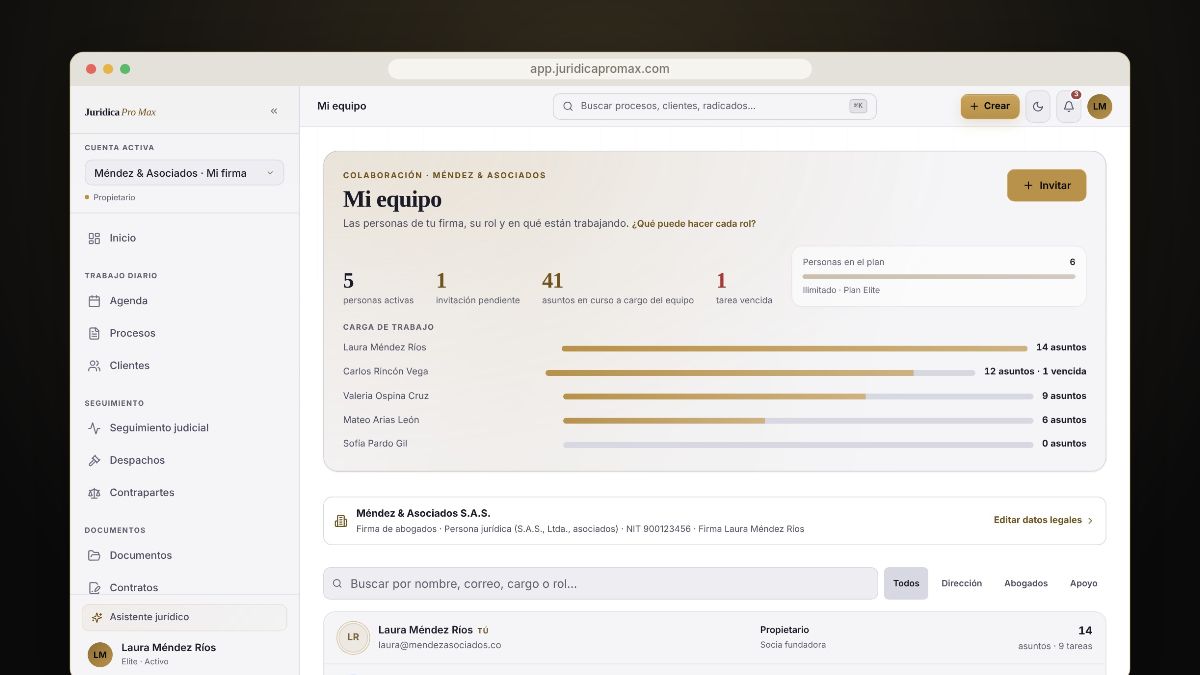Image resolution: width=1200 pixels, height=675 pixels.
Task: Click Mateo Arias León workload bar
Action: [x=798, y=420]
